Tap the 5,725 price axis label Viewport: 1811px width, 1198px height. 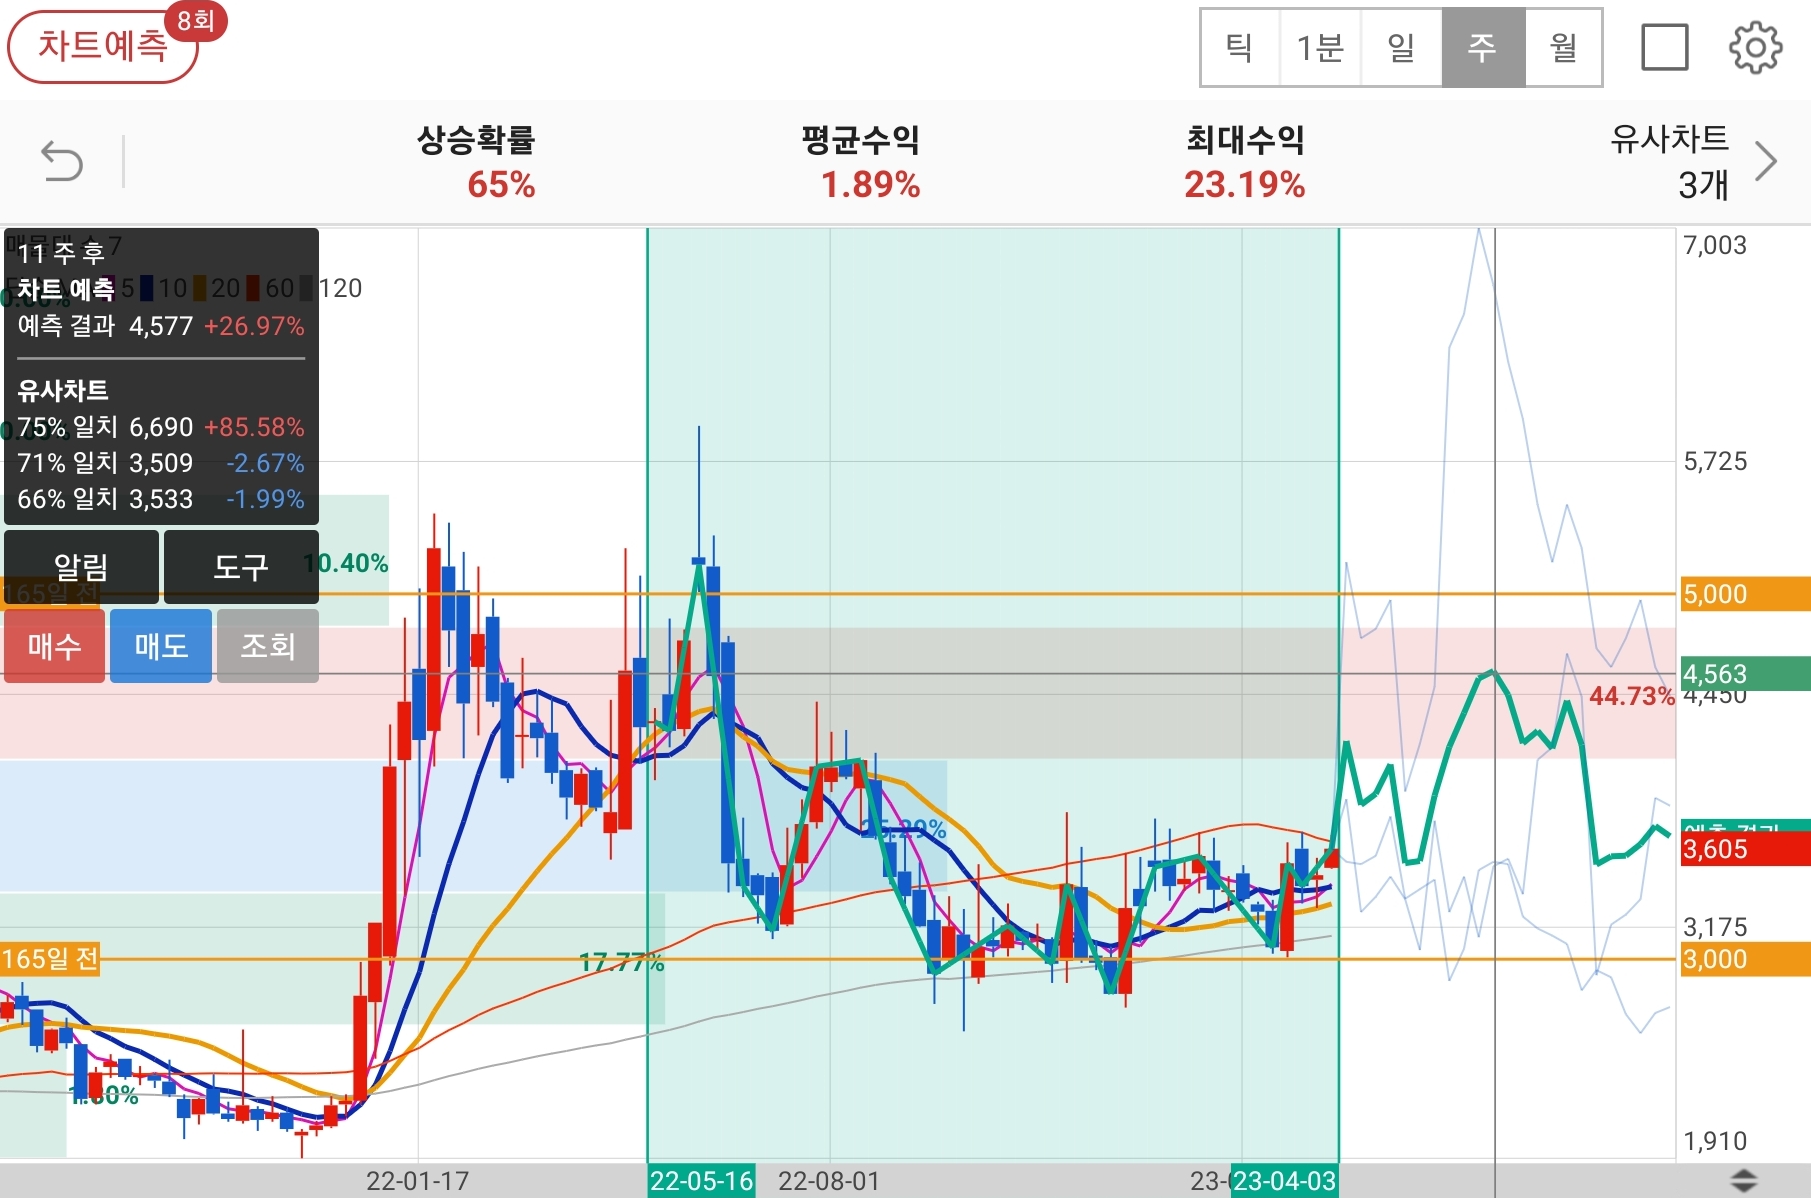tap(1715, 461)
